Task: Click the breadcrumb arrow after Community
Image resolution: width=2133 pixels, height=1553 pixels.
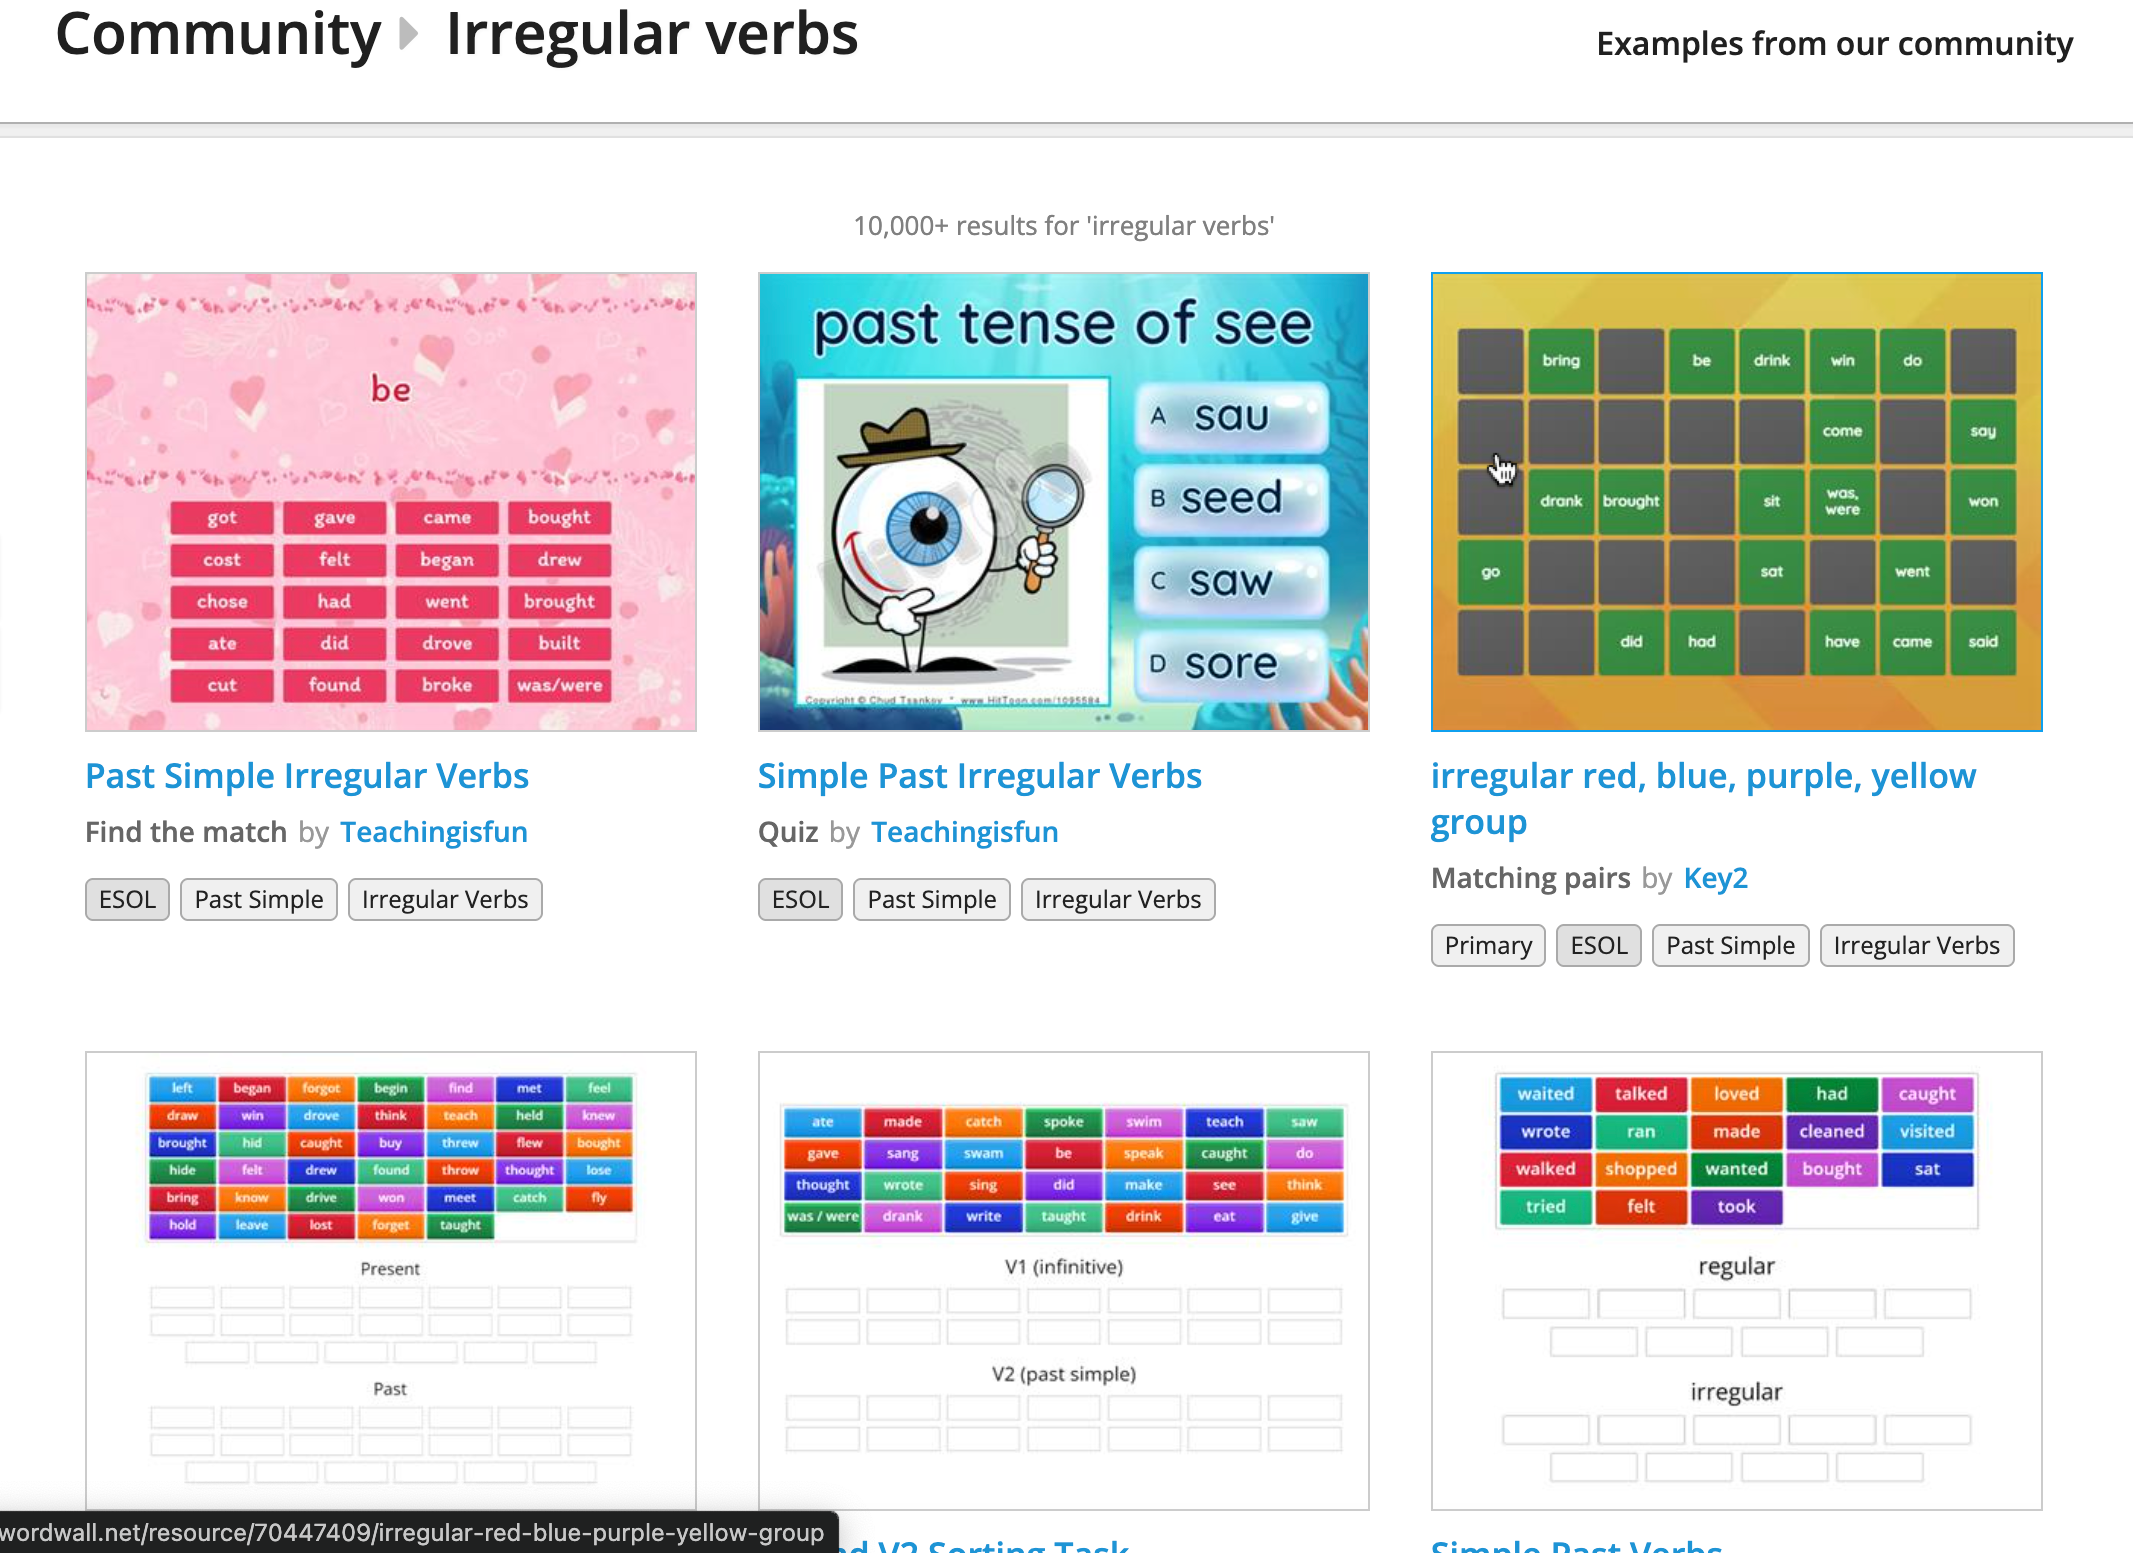Action: click(408, 35)
